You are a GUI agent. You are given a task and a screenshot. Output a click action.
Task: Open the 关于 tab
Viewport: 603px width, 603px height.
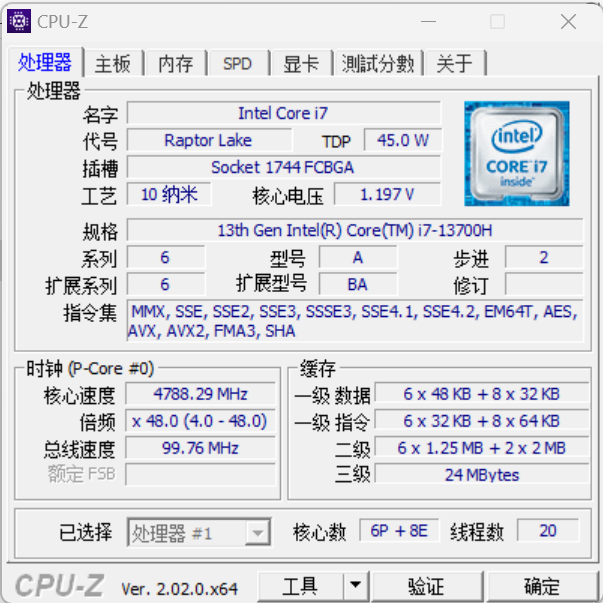pyautogui.click(x=454, y=63)
